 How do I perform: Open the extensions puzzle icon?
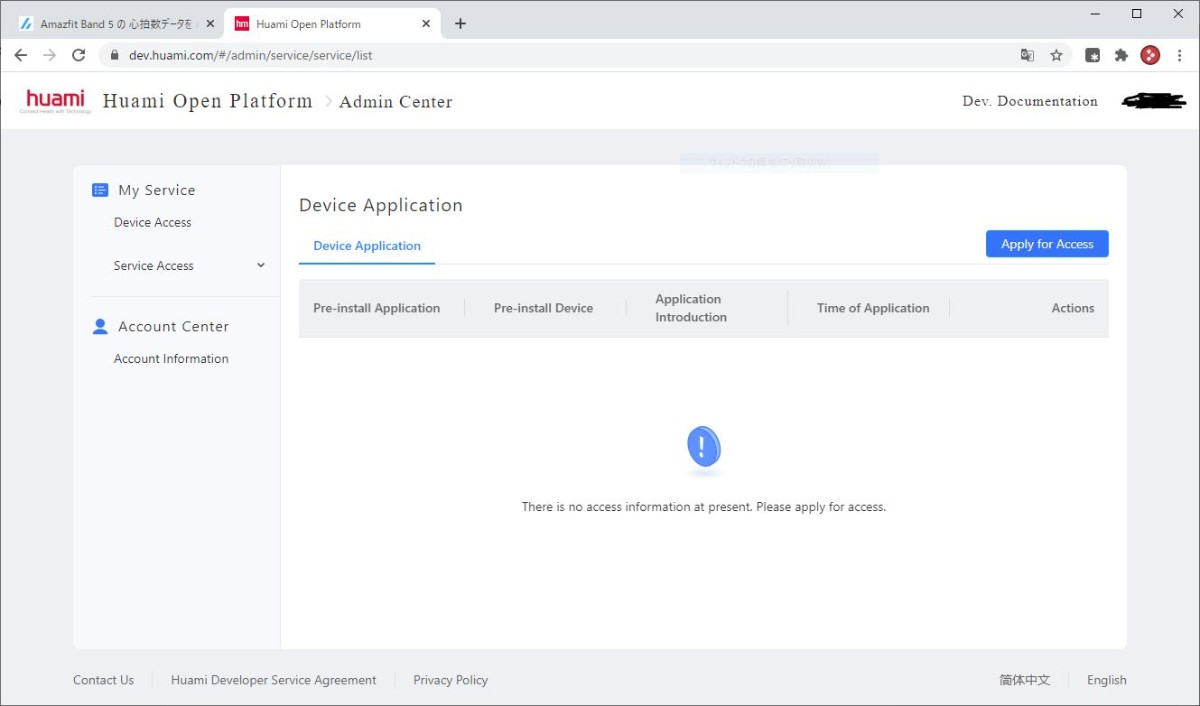(1121, 55)
